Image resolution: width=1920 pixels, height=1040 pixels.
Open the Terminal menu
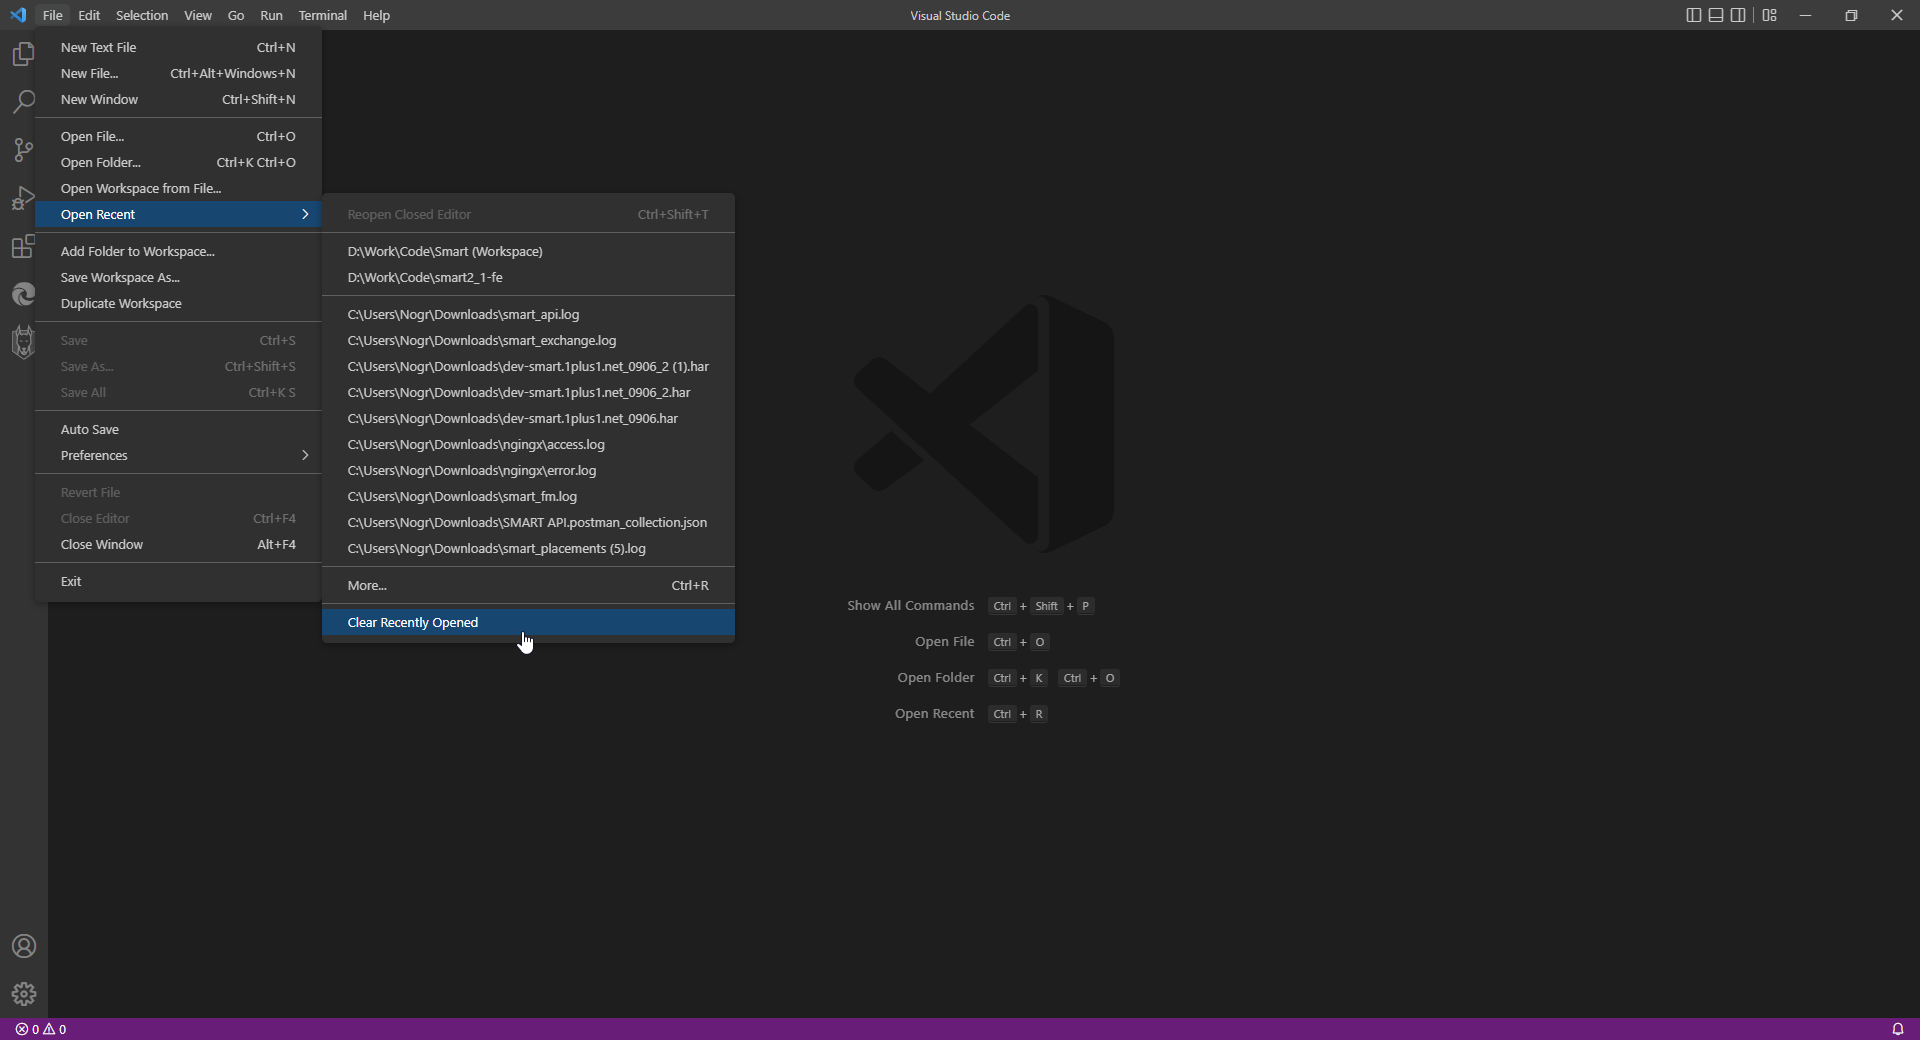322,15
